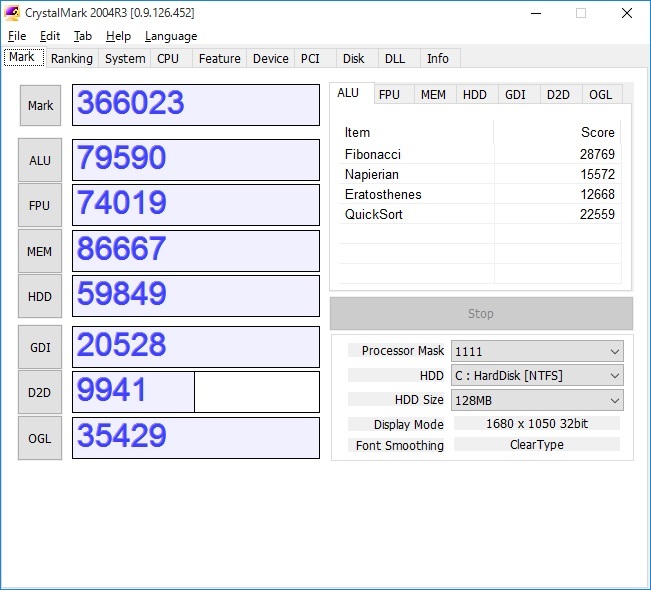The height and width of the screenshot is (590, 651).
Task: Run the D2D benchmark button
Action: coord(40,393)
